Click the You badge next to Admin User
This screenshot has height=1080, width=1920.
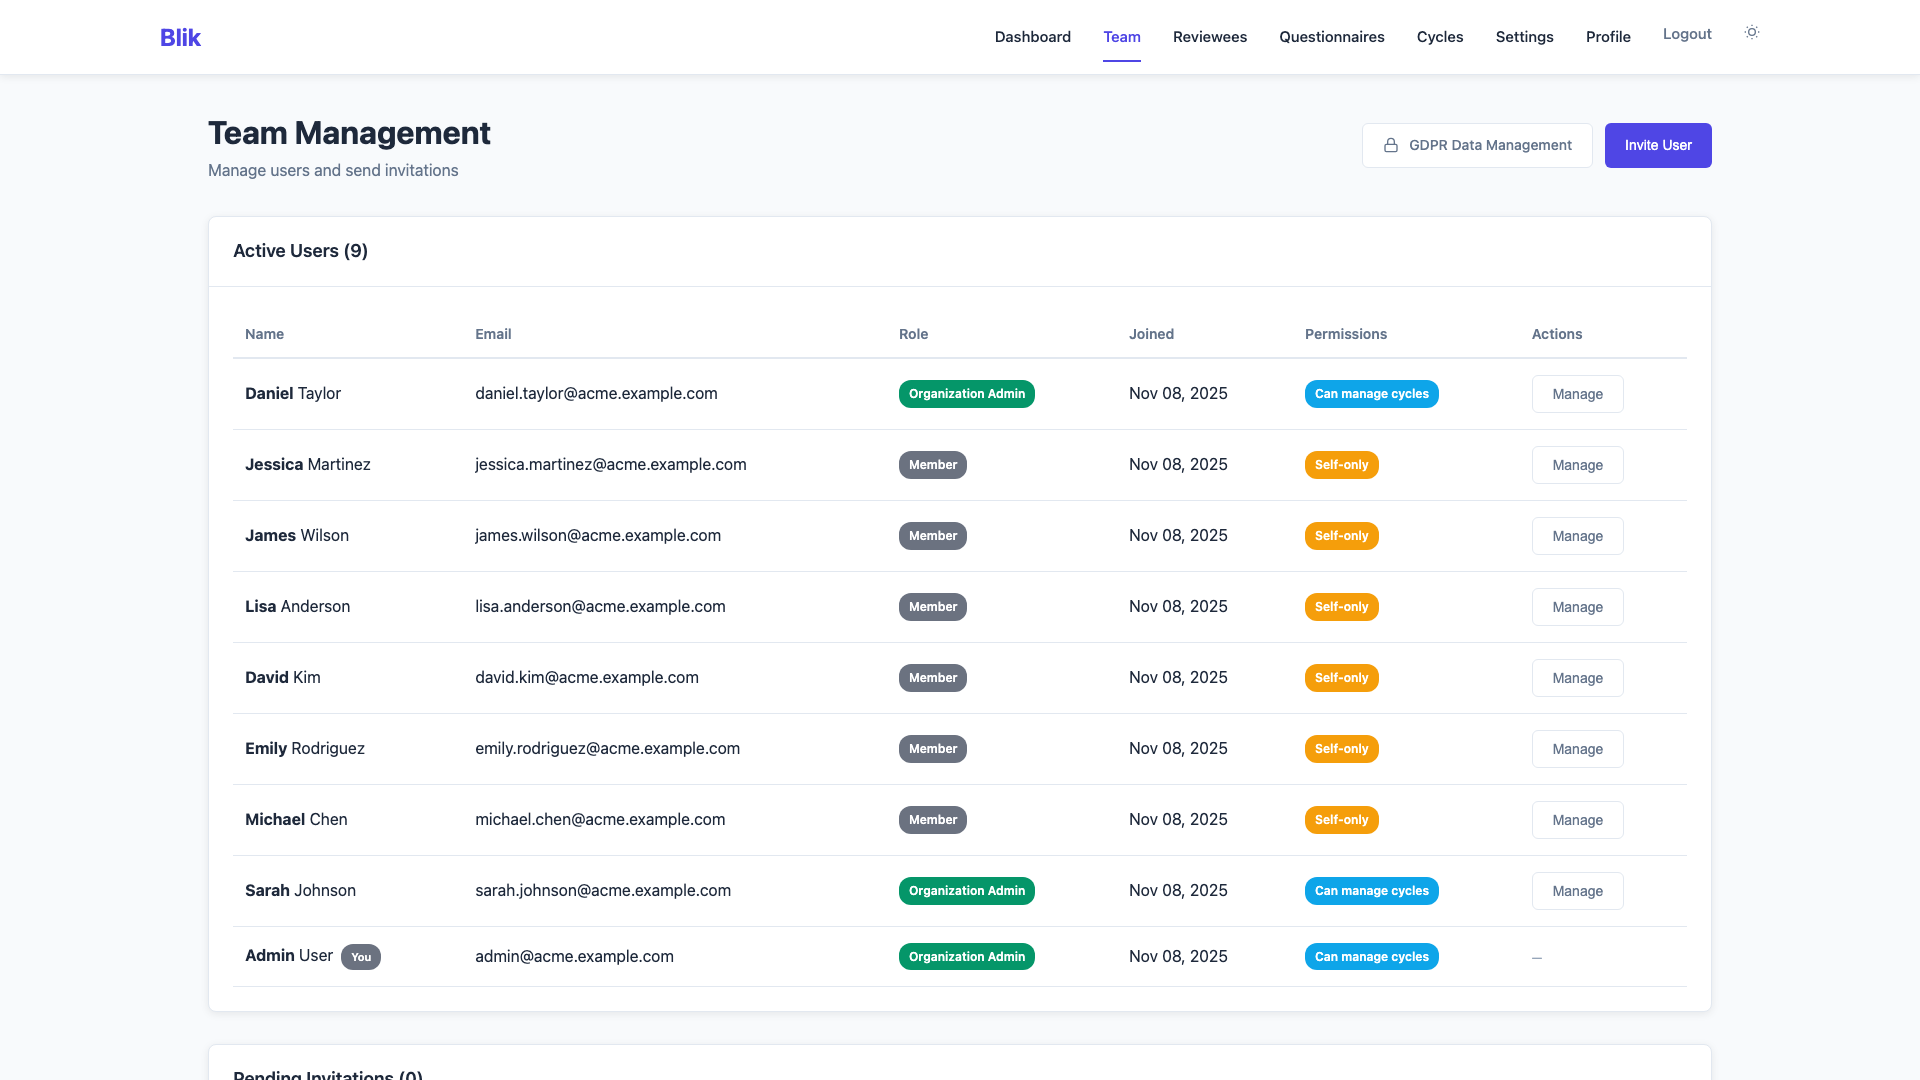click(x=361, y=957)
